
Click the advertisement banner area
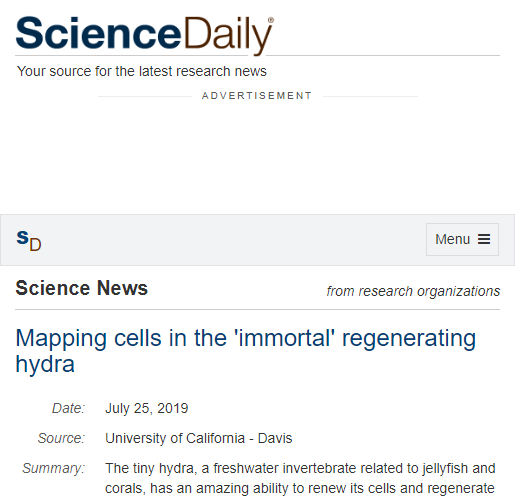pyautogui.click(x=257, y=155)
